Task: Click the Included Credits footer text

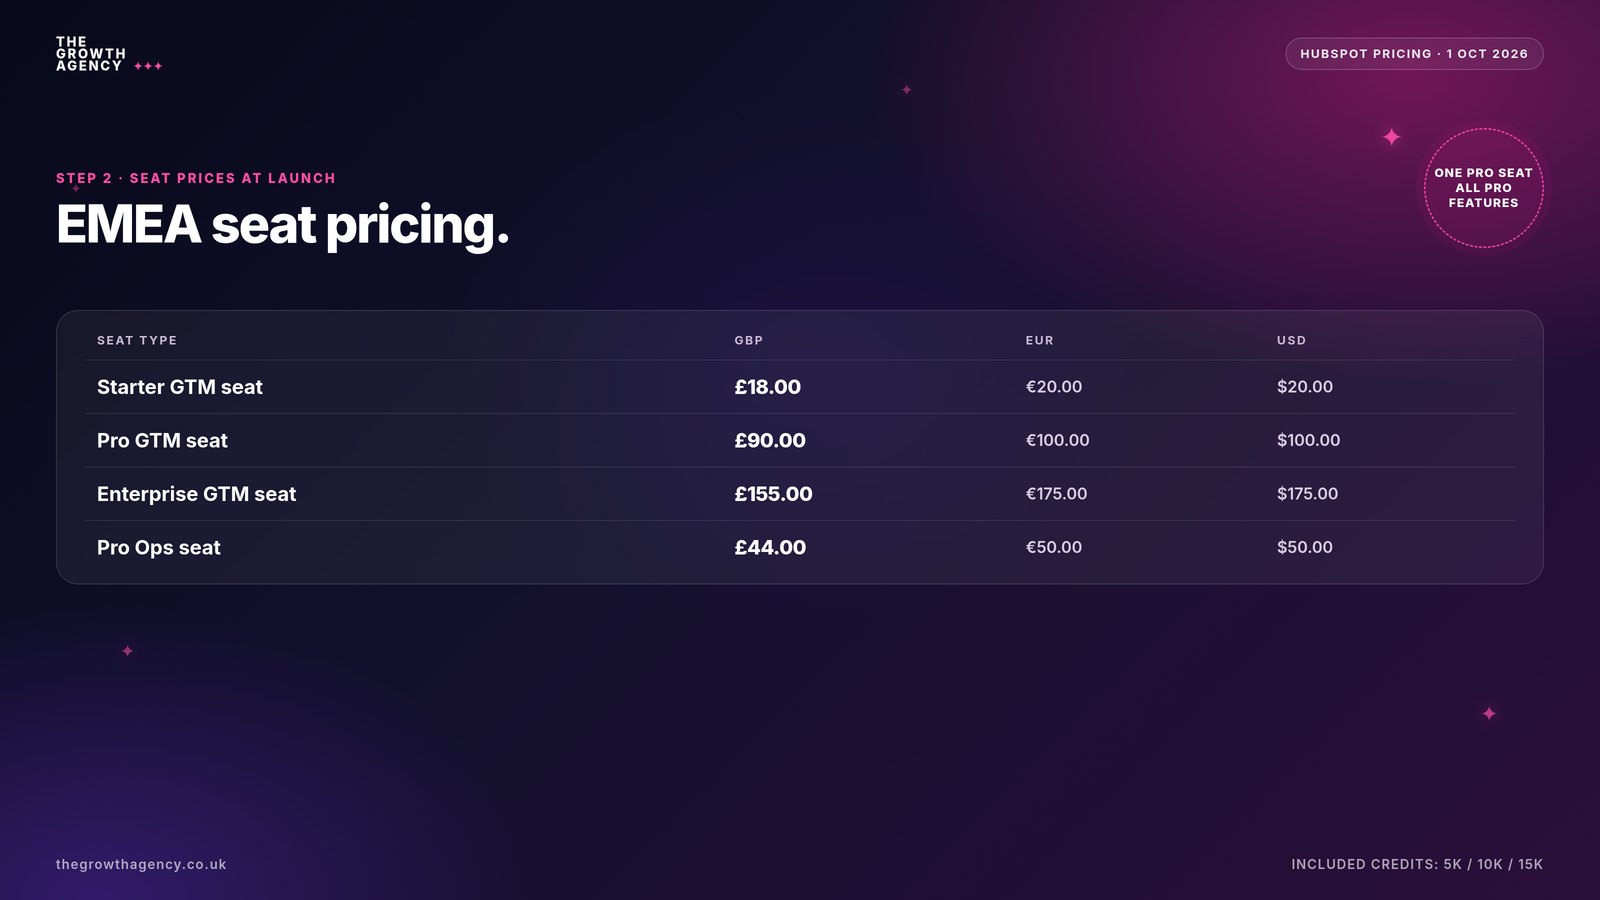Action: point(1417,864)
